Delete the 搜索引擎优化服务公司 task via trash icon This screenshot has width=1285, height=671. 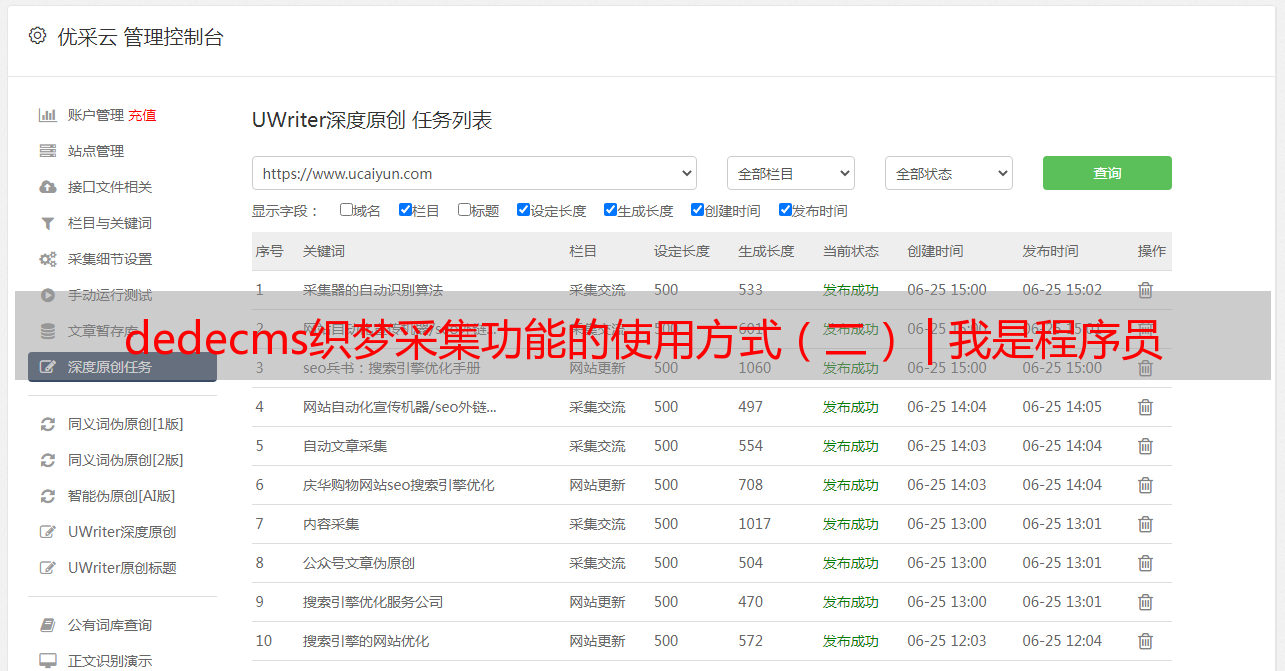(x=1146, y=602)
